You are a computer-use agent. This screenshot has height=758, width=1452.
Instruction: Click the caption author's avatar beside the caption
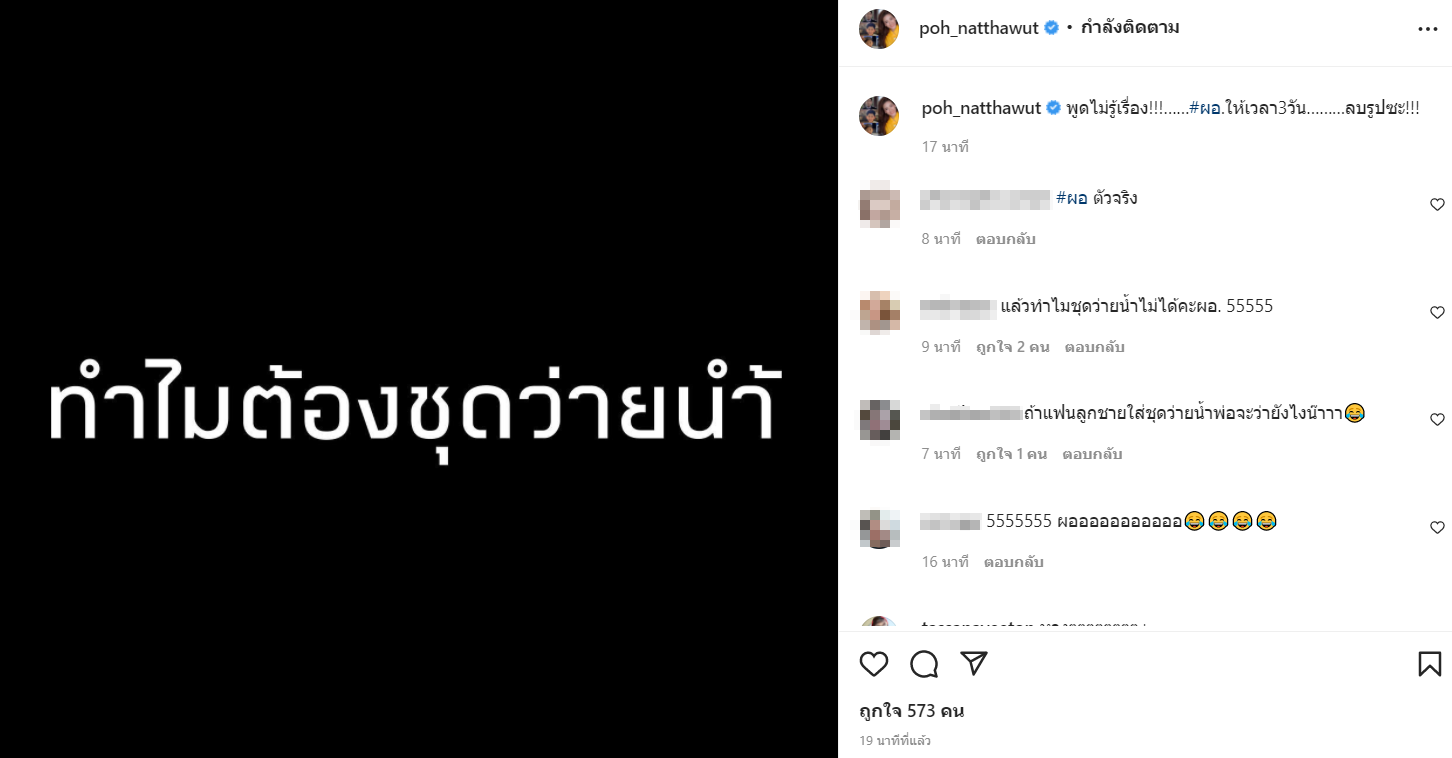[879, 116]
